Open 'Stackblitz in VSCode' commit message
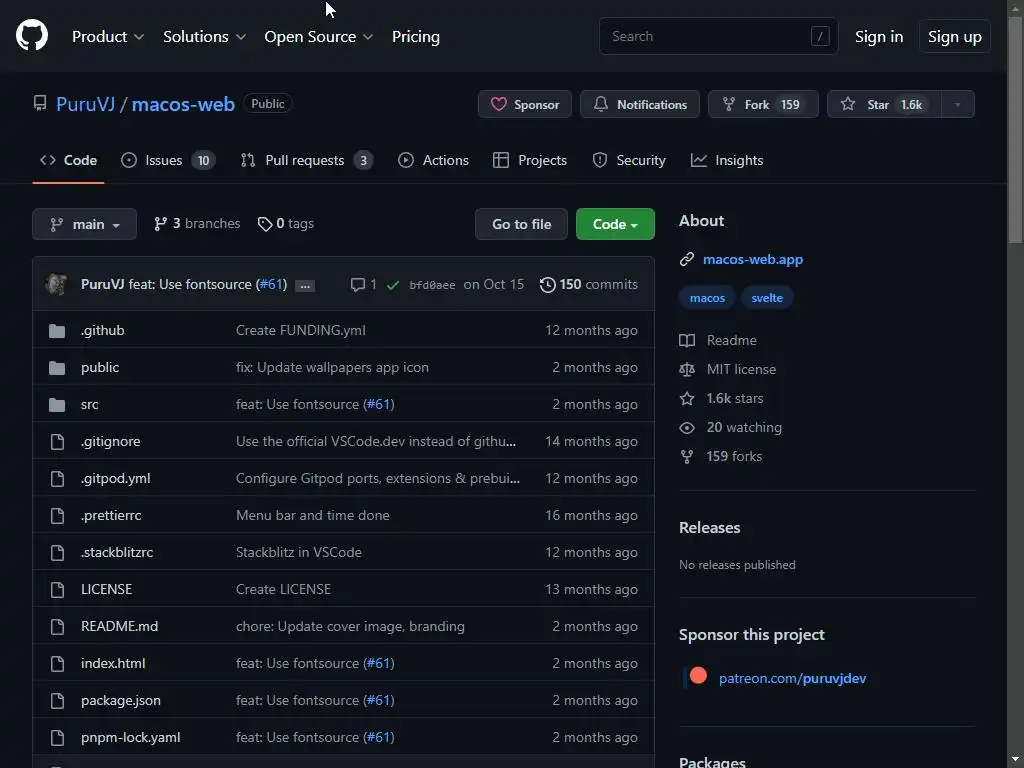Screen dimensions: 1024x768 pyautogui.click(x=298, y=552)
